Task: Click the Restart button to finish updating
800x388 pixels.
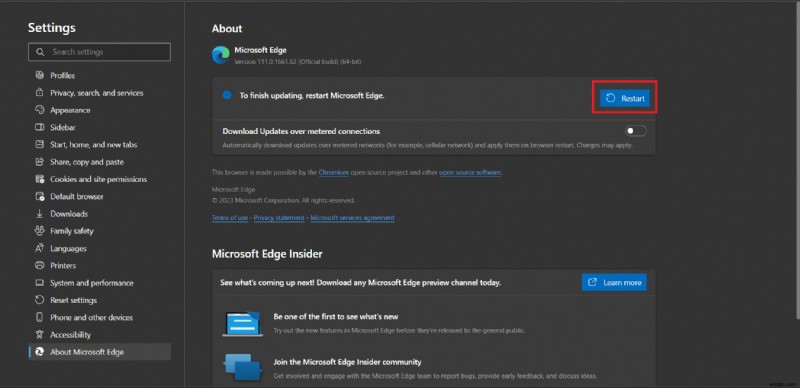Action: click(x=624, y=99)
